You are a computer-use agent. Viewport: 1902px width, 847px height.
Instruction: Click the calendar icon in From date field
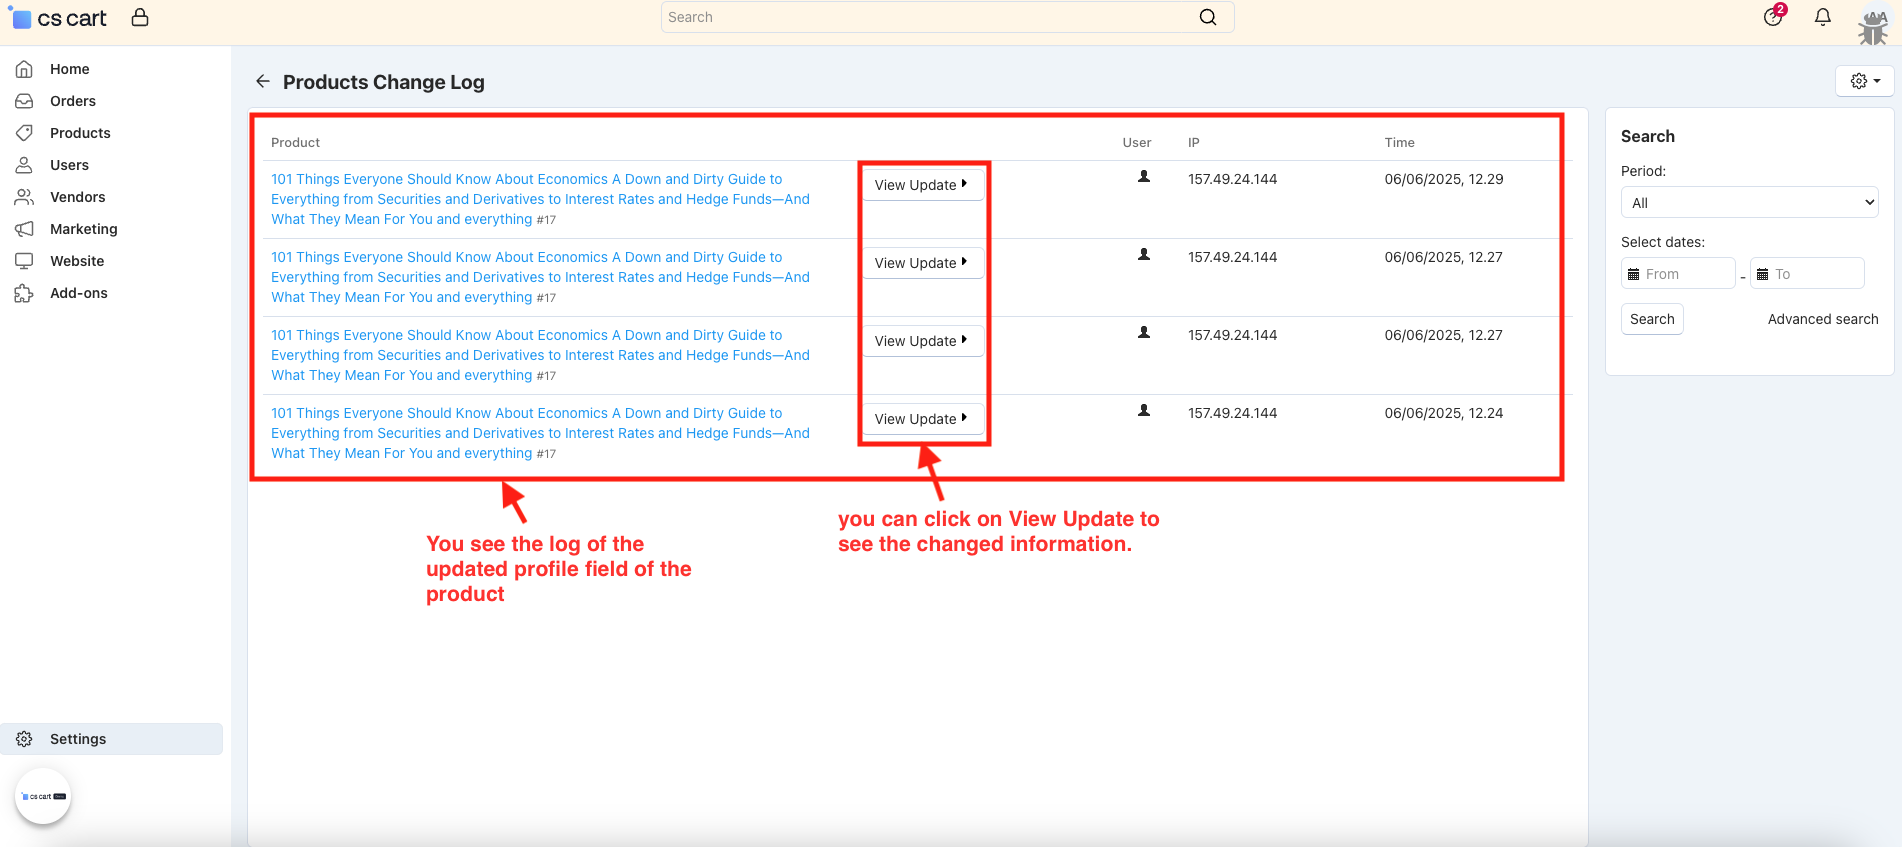[1634, 274]
